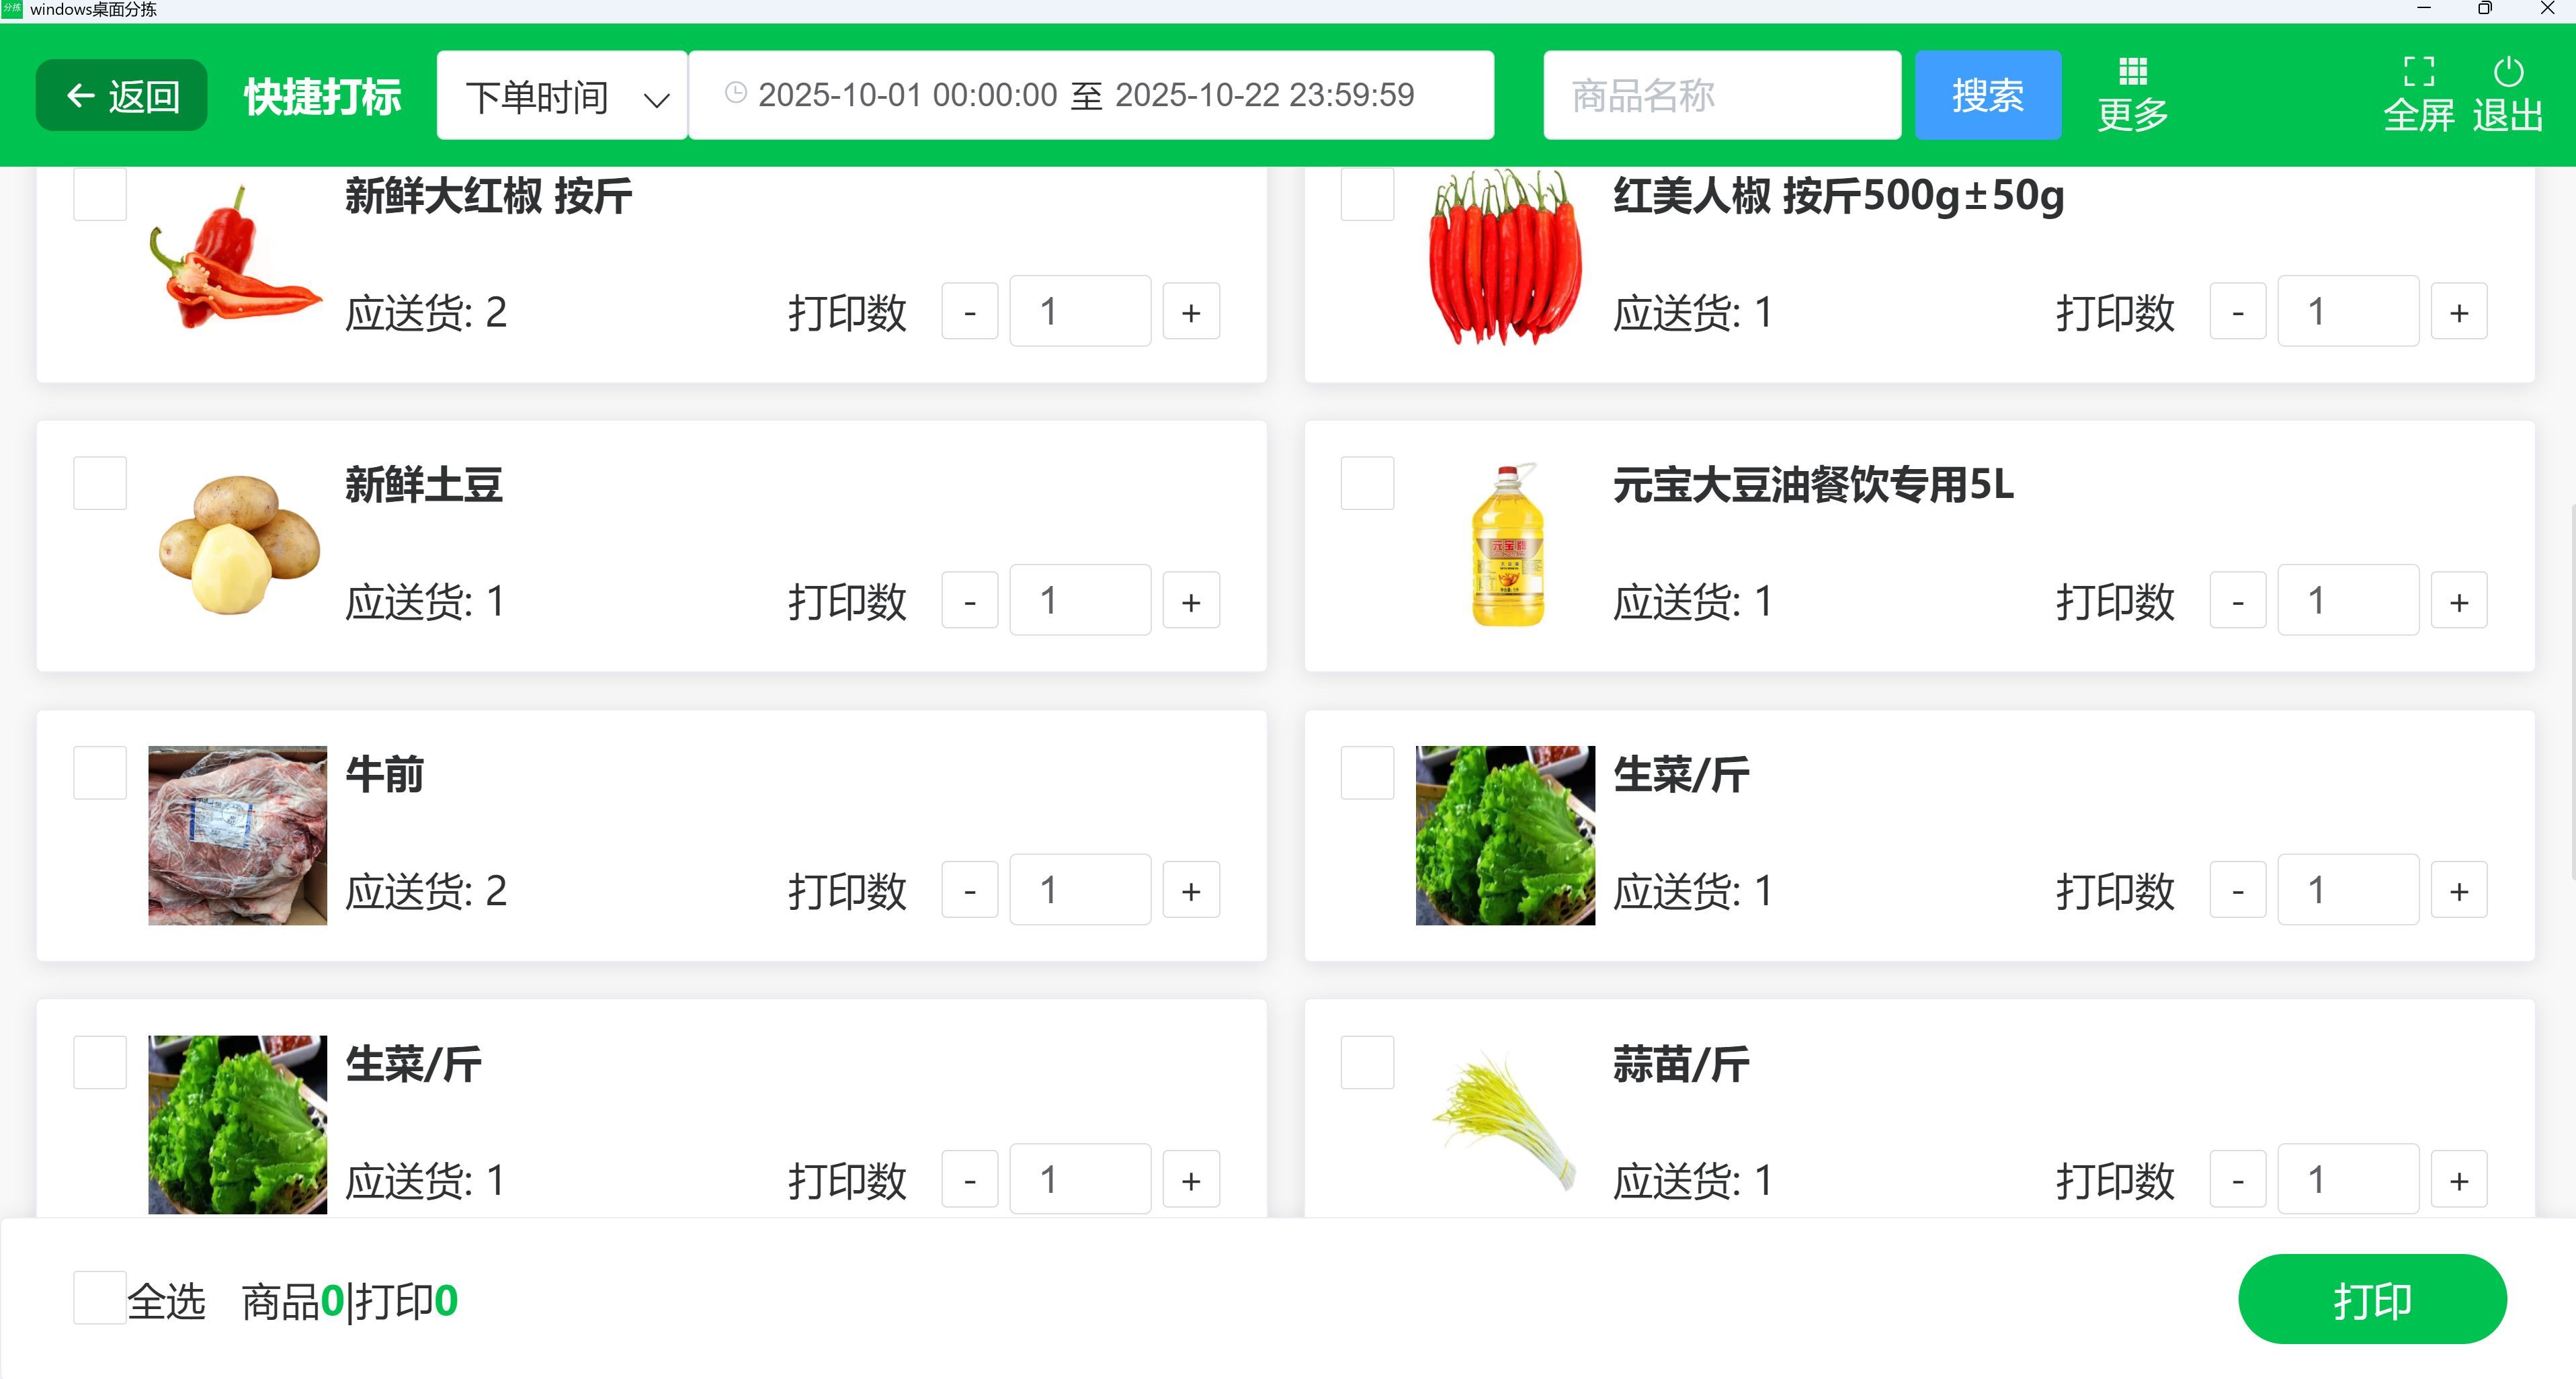This screenshot has height=1379, width=2576.
Task: Focus the 商品名称 search field
Action: (1721, 96)
